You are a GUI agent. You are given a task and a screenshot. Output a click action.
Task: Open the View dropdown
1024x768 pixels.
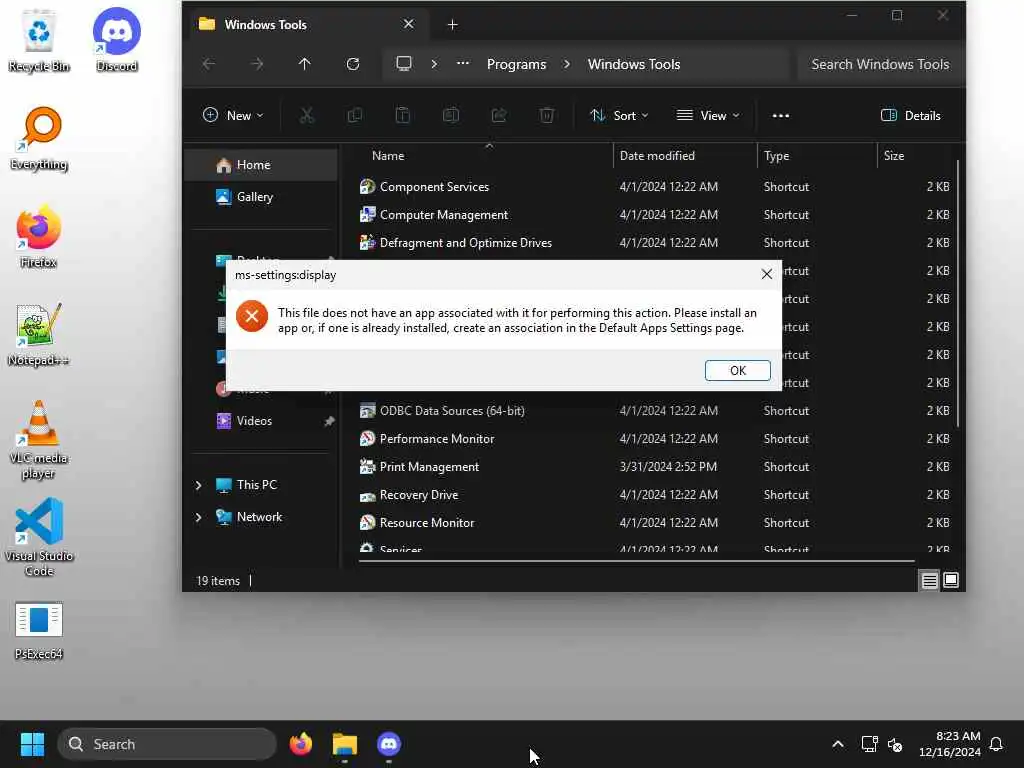pos(708,116)
